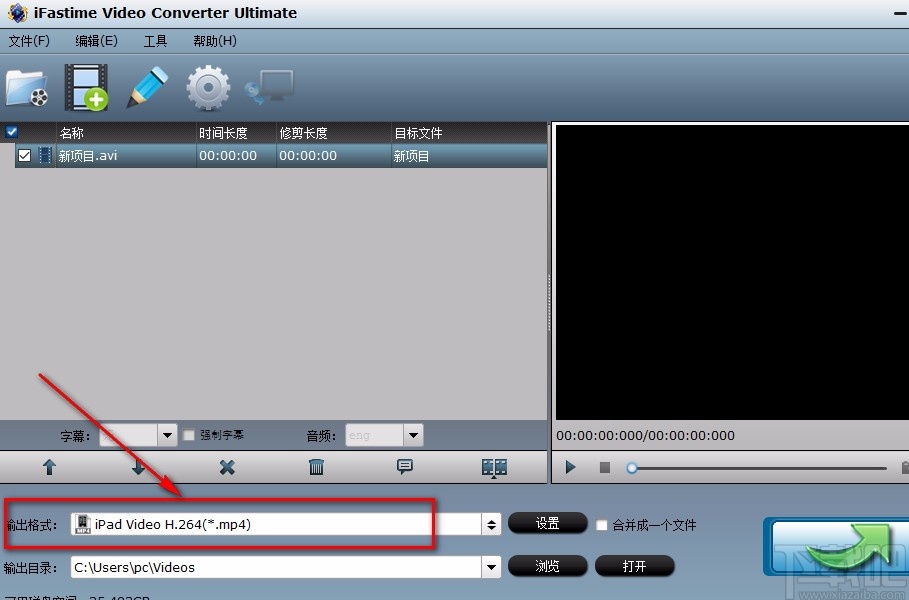Check the 合并成一个文件 option
Screen dimensions: 909x600
pyautogui.click(x=601, y=524)
